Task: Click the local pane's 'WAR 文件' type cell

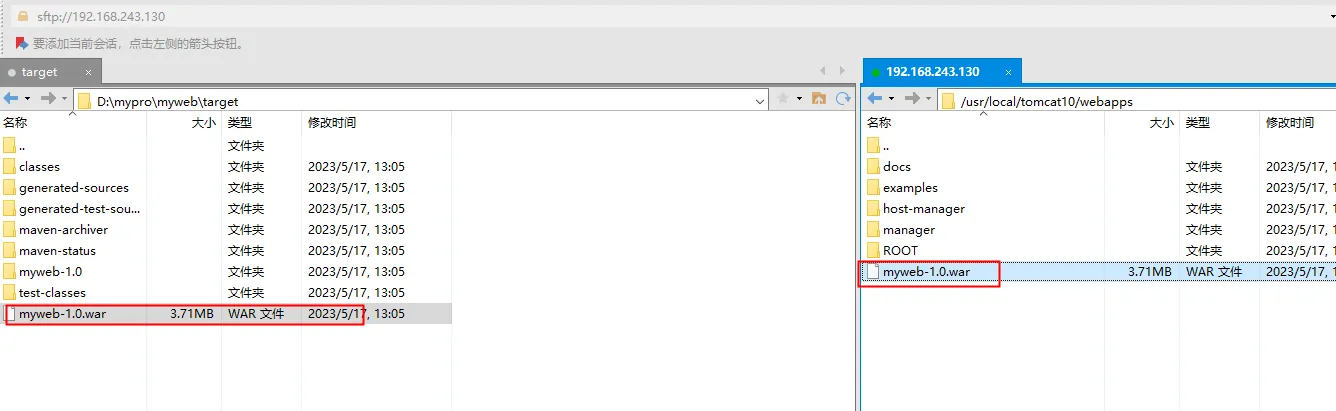Action: 256,314
